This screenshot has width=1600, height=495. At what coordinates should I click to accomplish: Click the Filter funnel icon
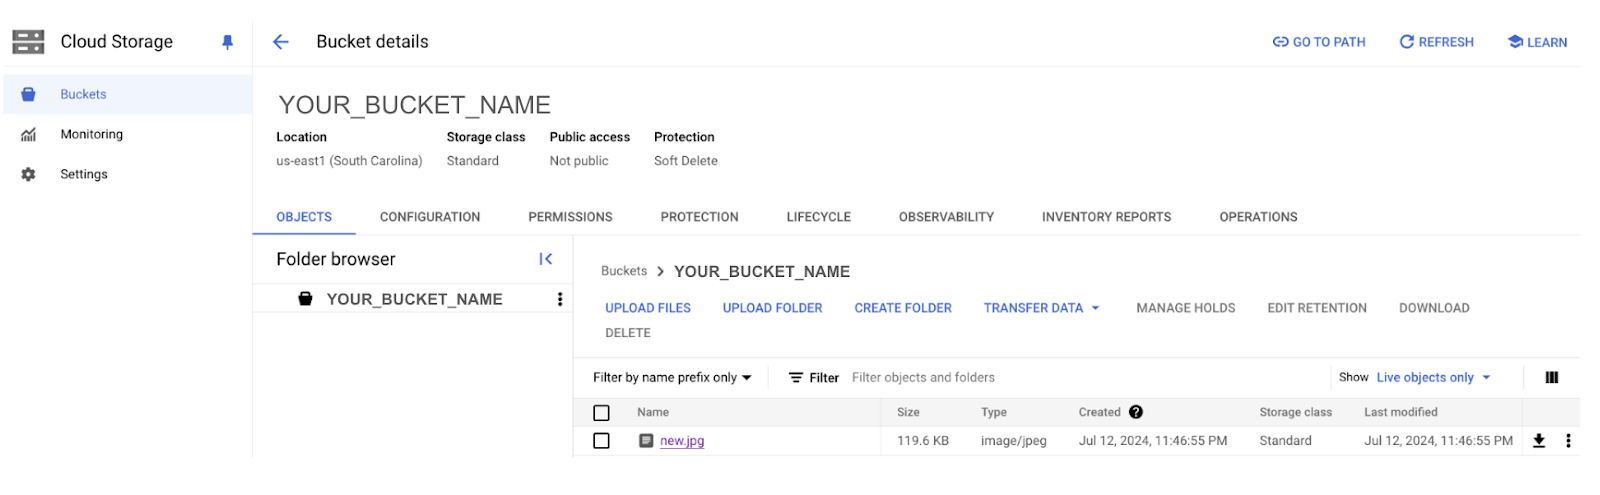[796, 378]
